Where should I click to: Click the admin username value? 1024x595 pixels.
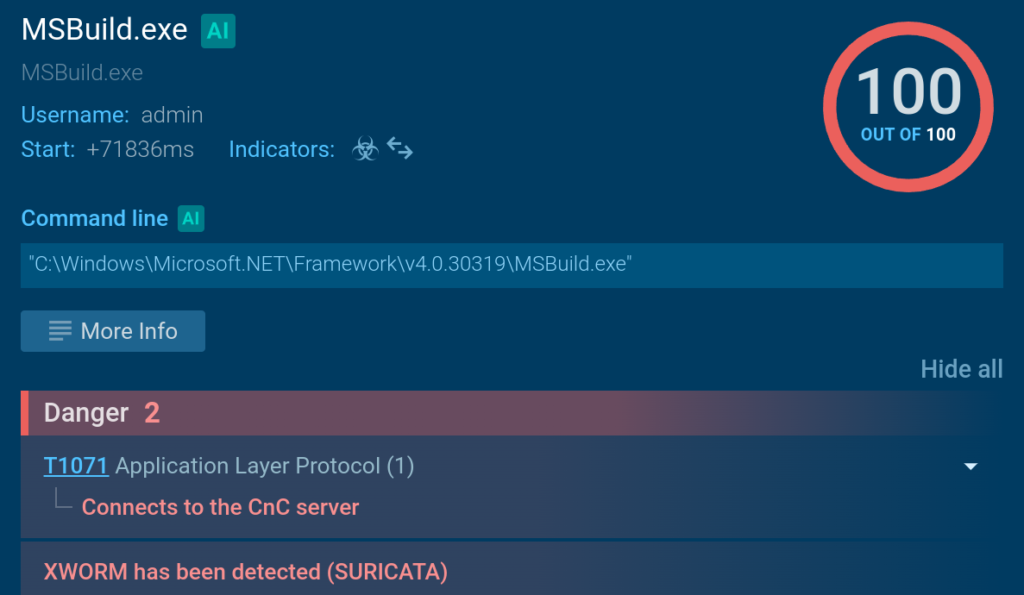click(x=172, y=115)
